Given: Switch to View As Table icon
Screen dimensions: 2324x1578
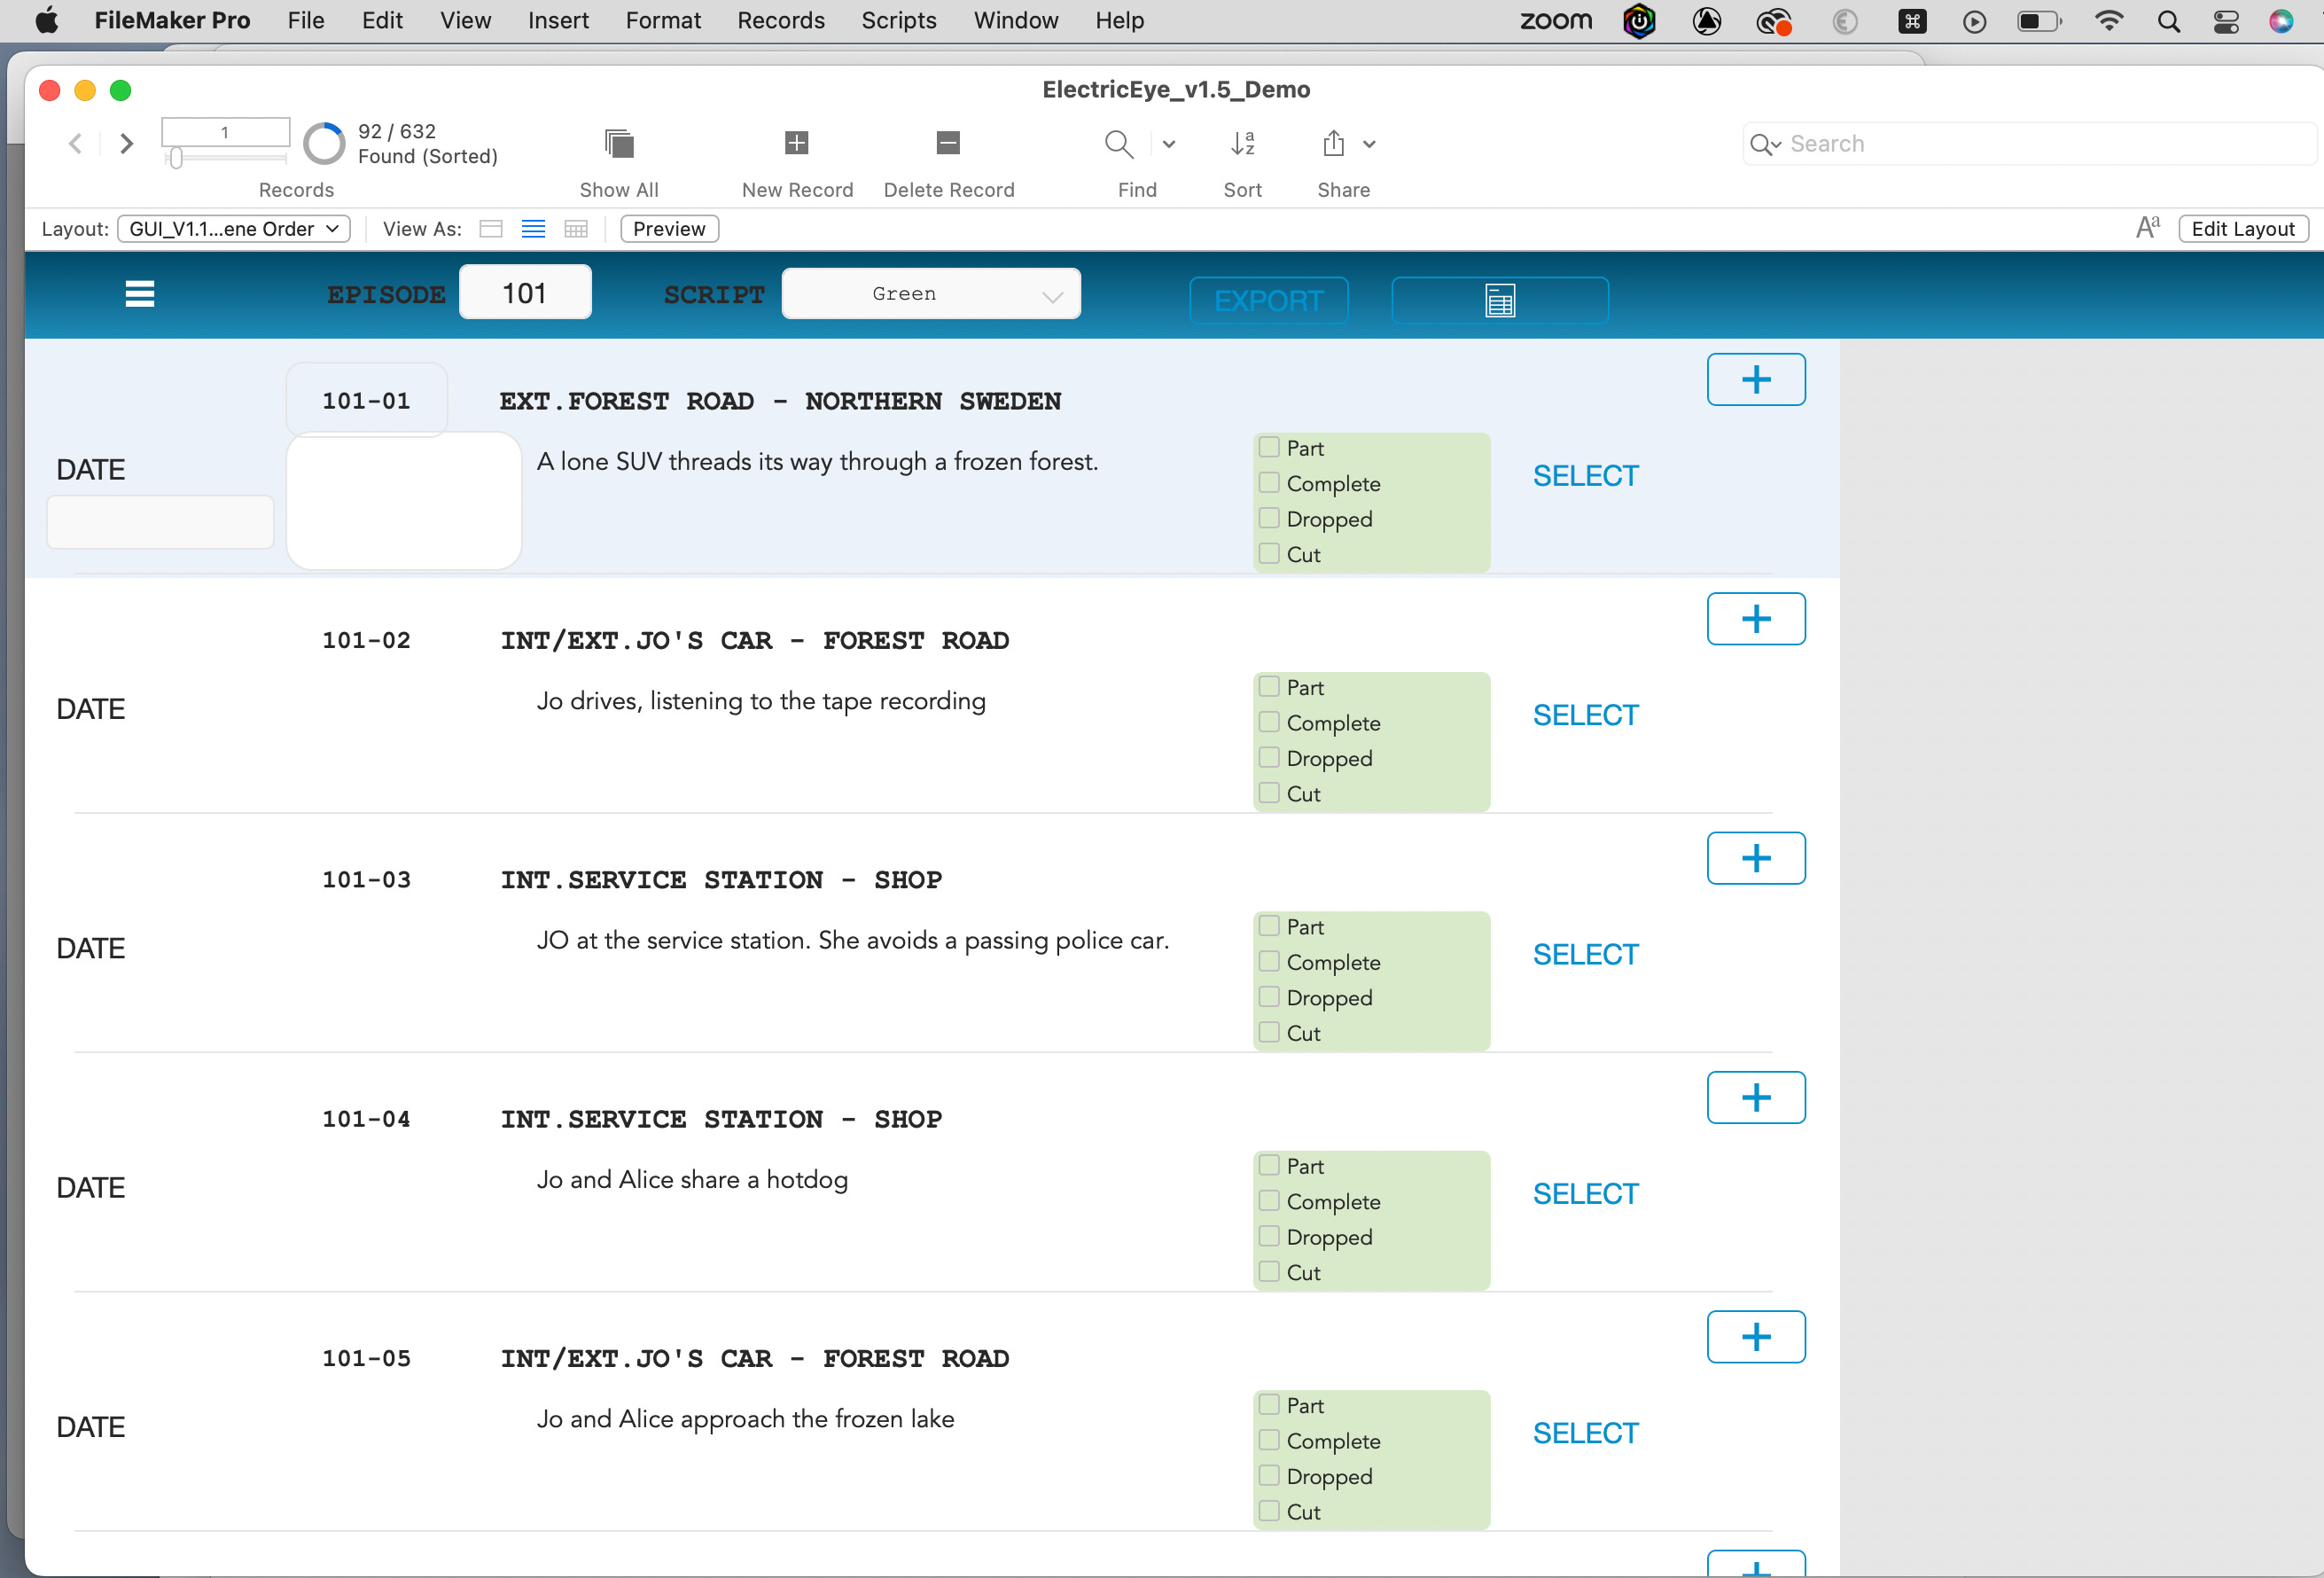Looking at the screenshot, I should 576,229.
